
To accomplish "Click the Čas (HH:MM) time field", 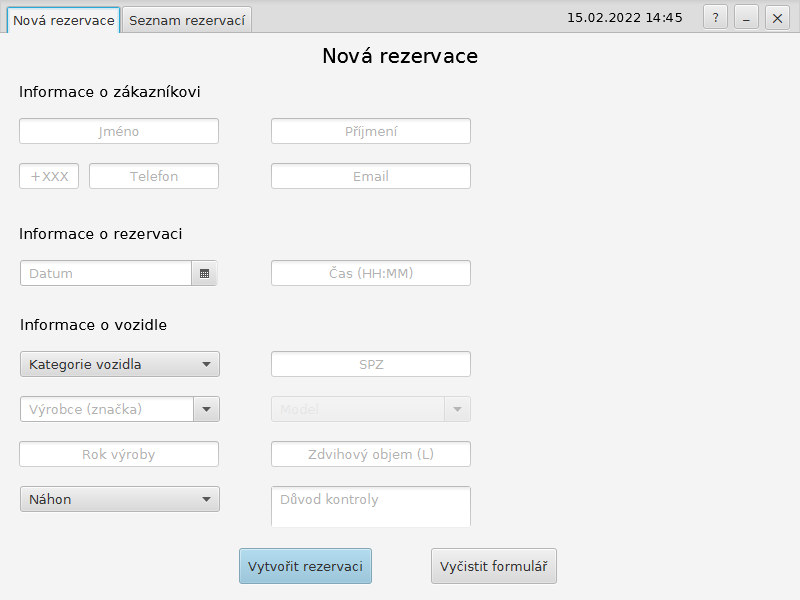I will 371,273.
